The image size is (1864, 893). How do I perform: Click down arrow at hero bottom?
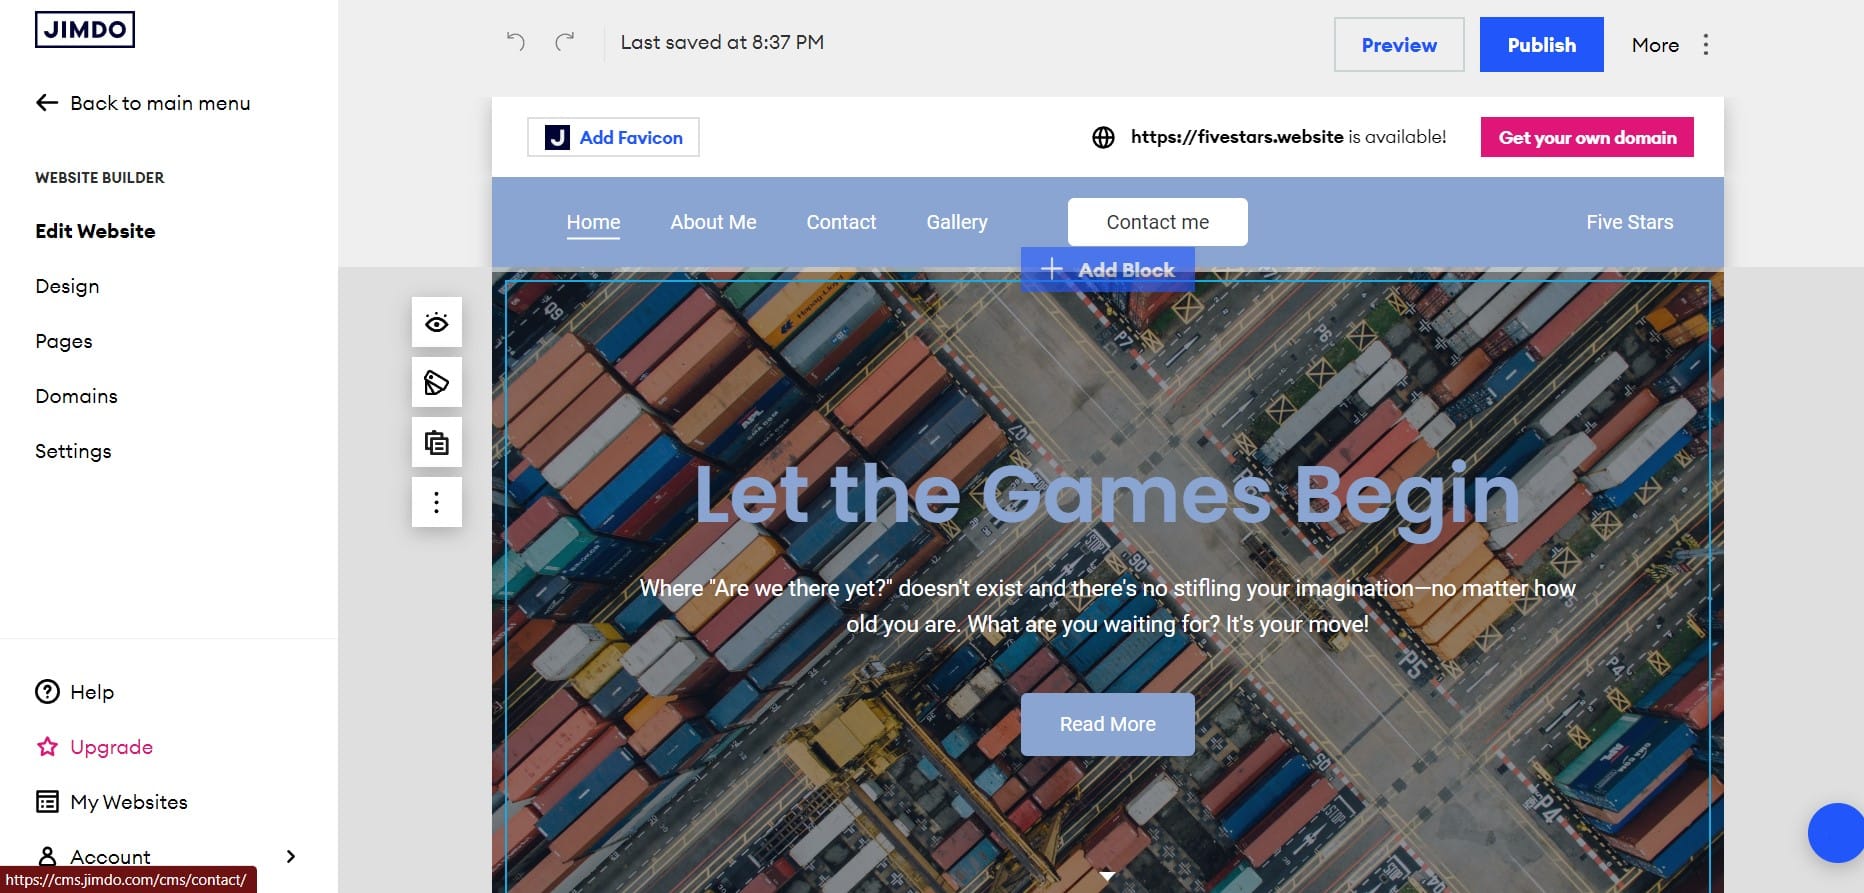[1107, 876]
